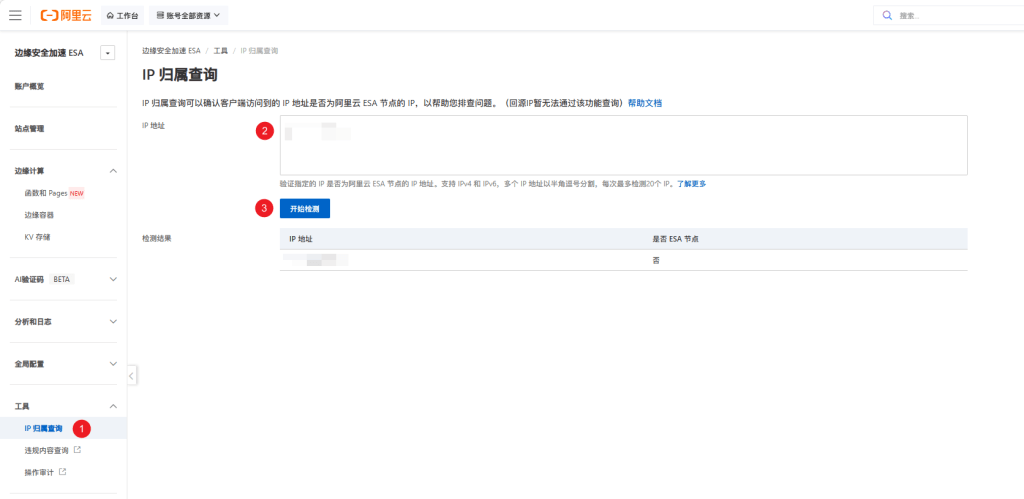This screenshot has height=499, width=1024.
Task: Collapse the 边缘计算 section
Action: click(x=113, y=171)
